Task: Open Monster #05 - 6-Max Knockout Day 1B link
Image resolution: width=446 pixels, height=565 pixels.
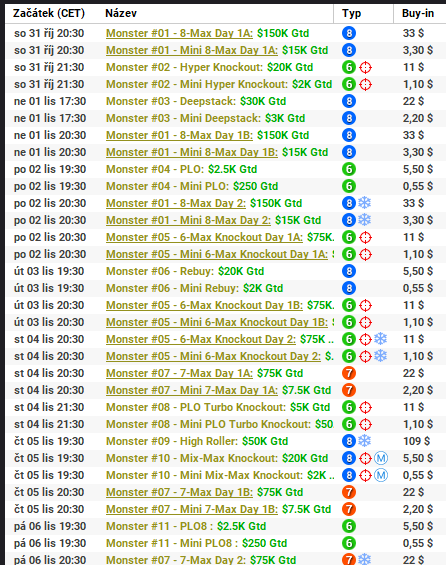Action: pos(204,305)
